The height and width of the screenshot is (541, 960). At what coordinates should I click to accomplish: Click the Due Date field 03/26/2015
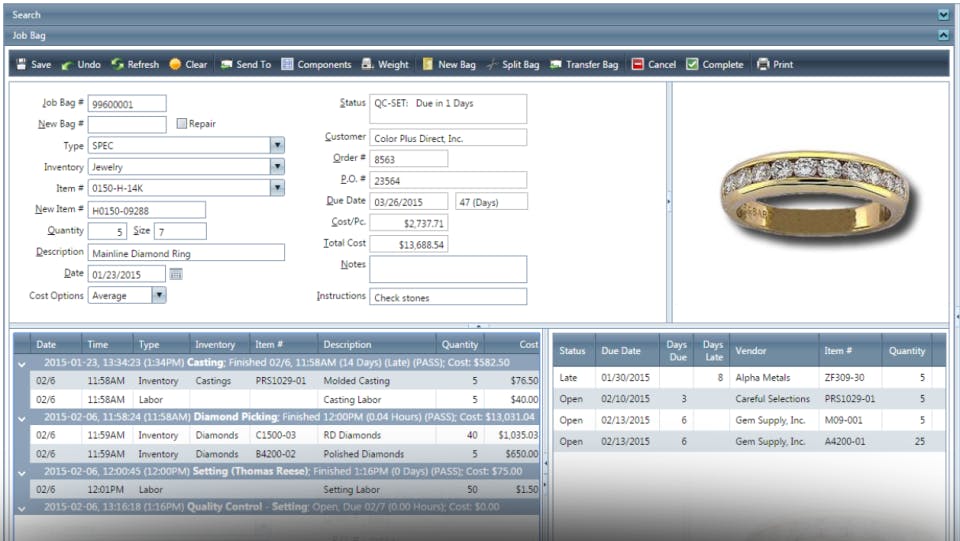click(408, 201)
